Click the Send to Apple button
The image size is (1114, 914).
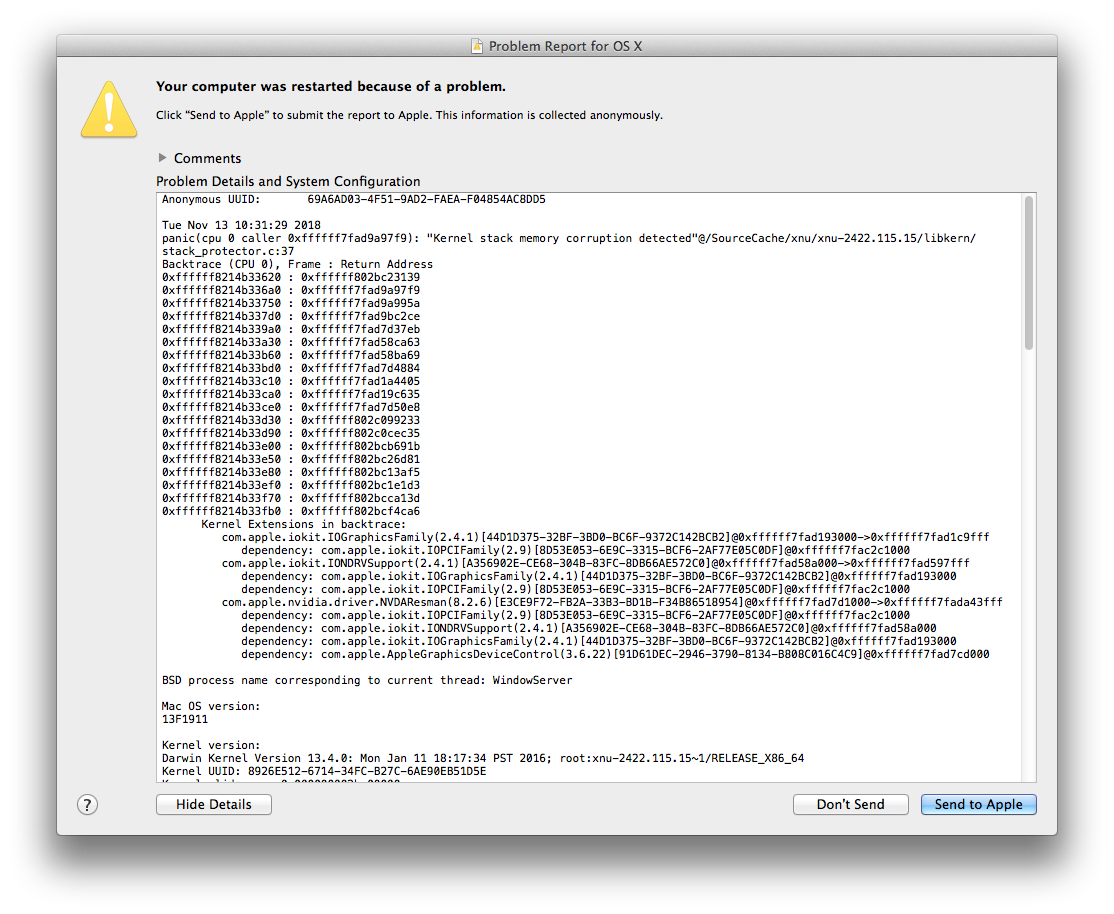(978, 805)
